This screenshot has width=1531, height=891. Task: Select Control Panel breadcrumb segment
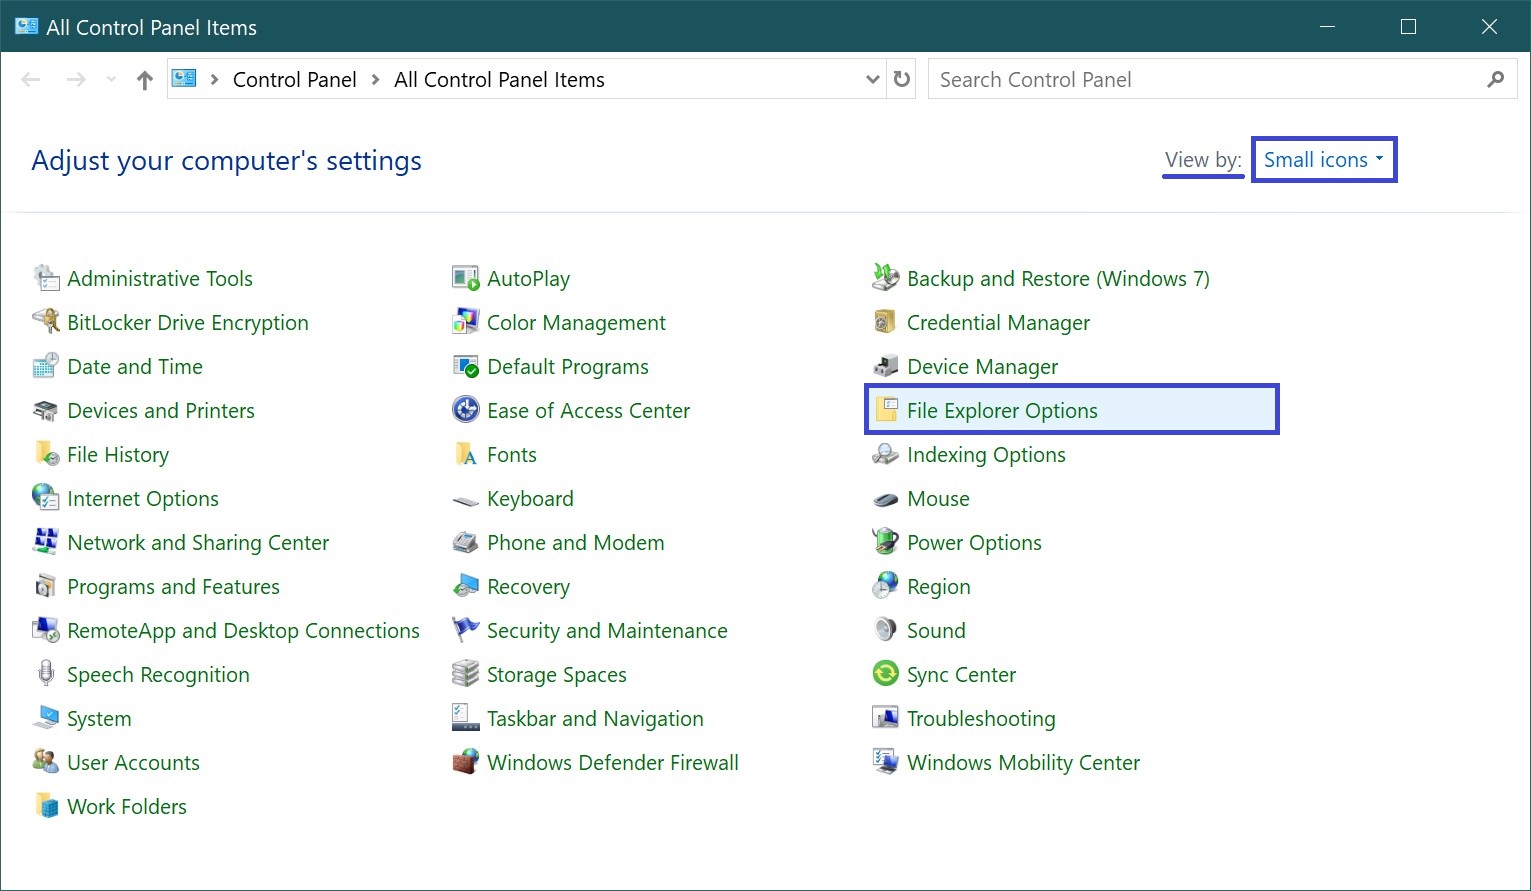(x=295, y=80)
